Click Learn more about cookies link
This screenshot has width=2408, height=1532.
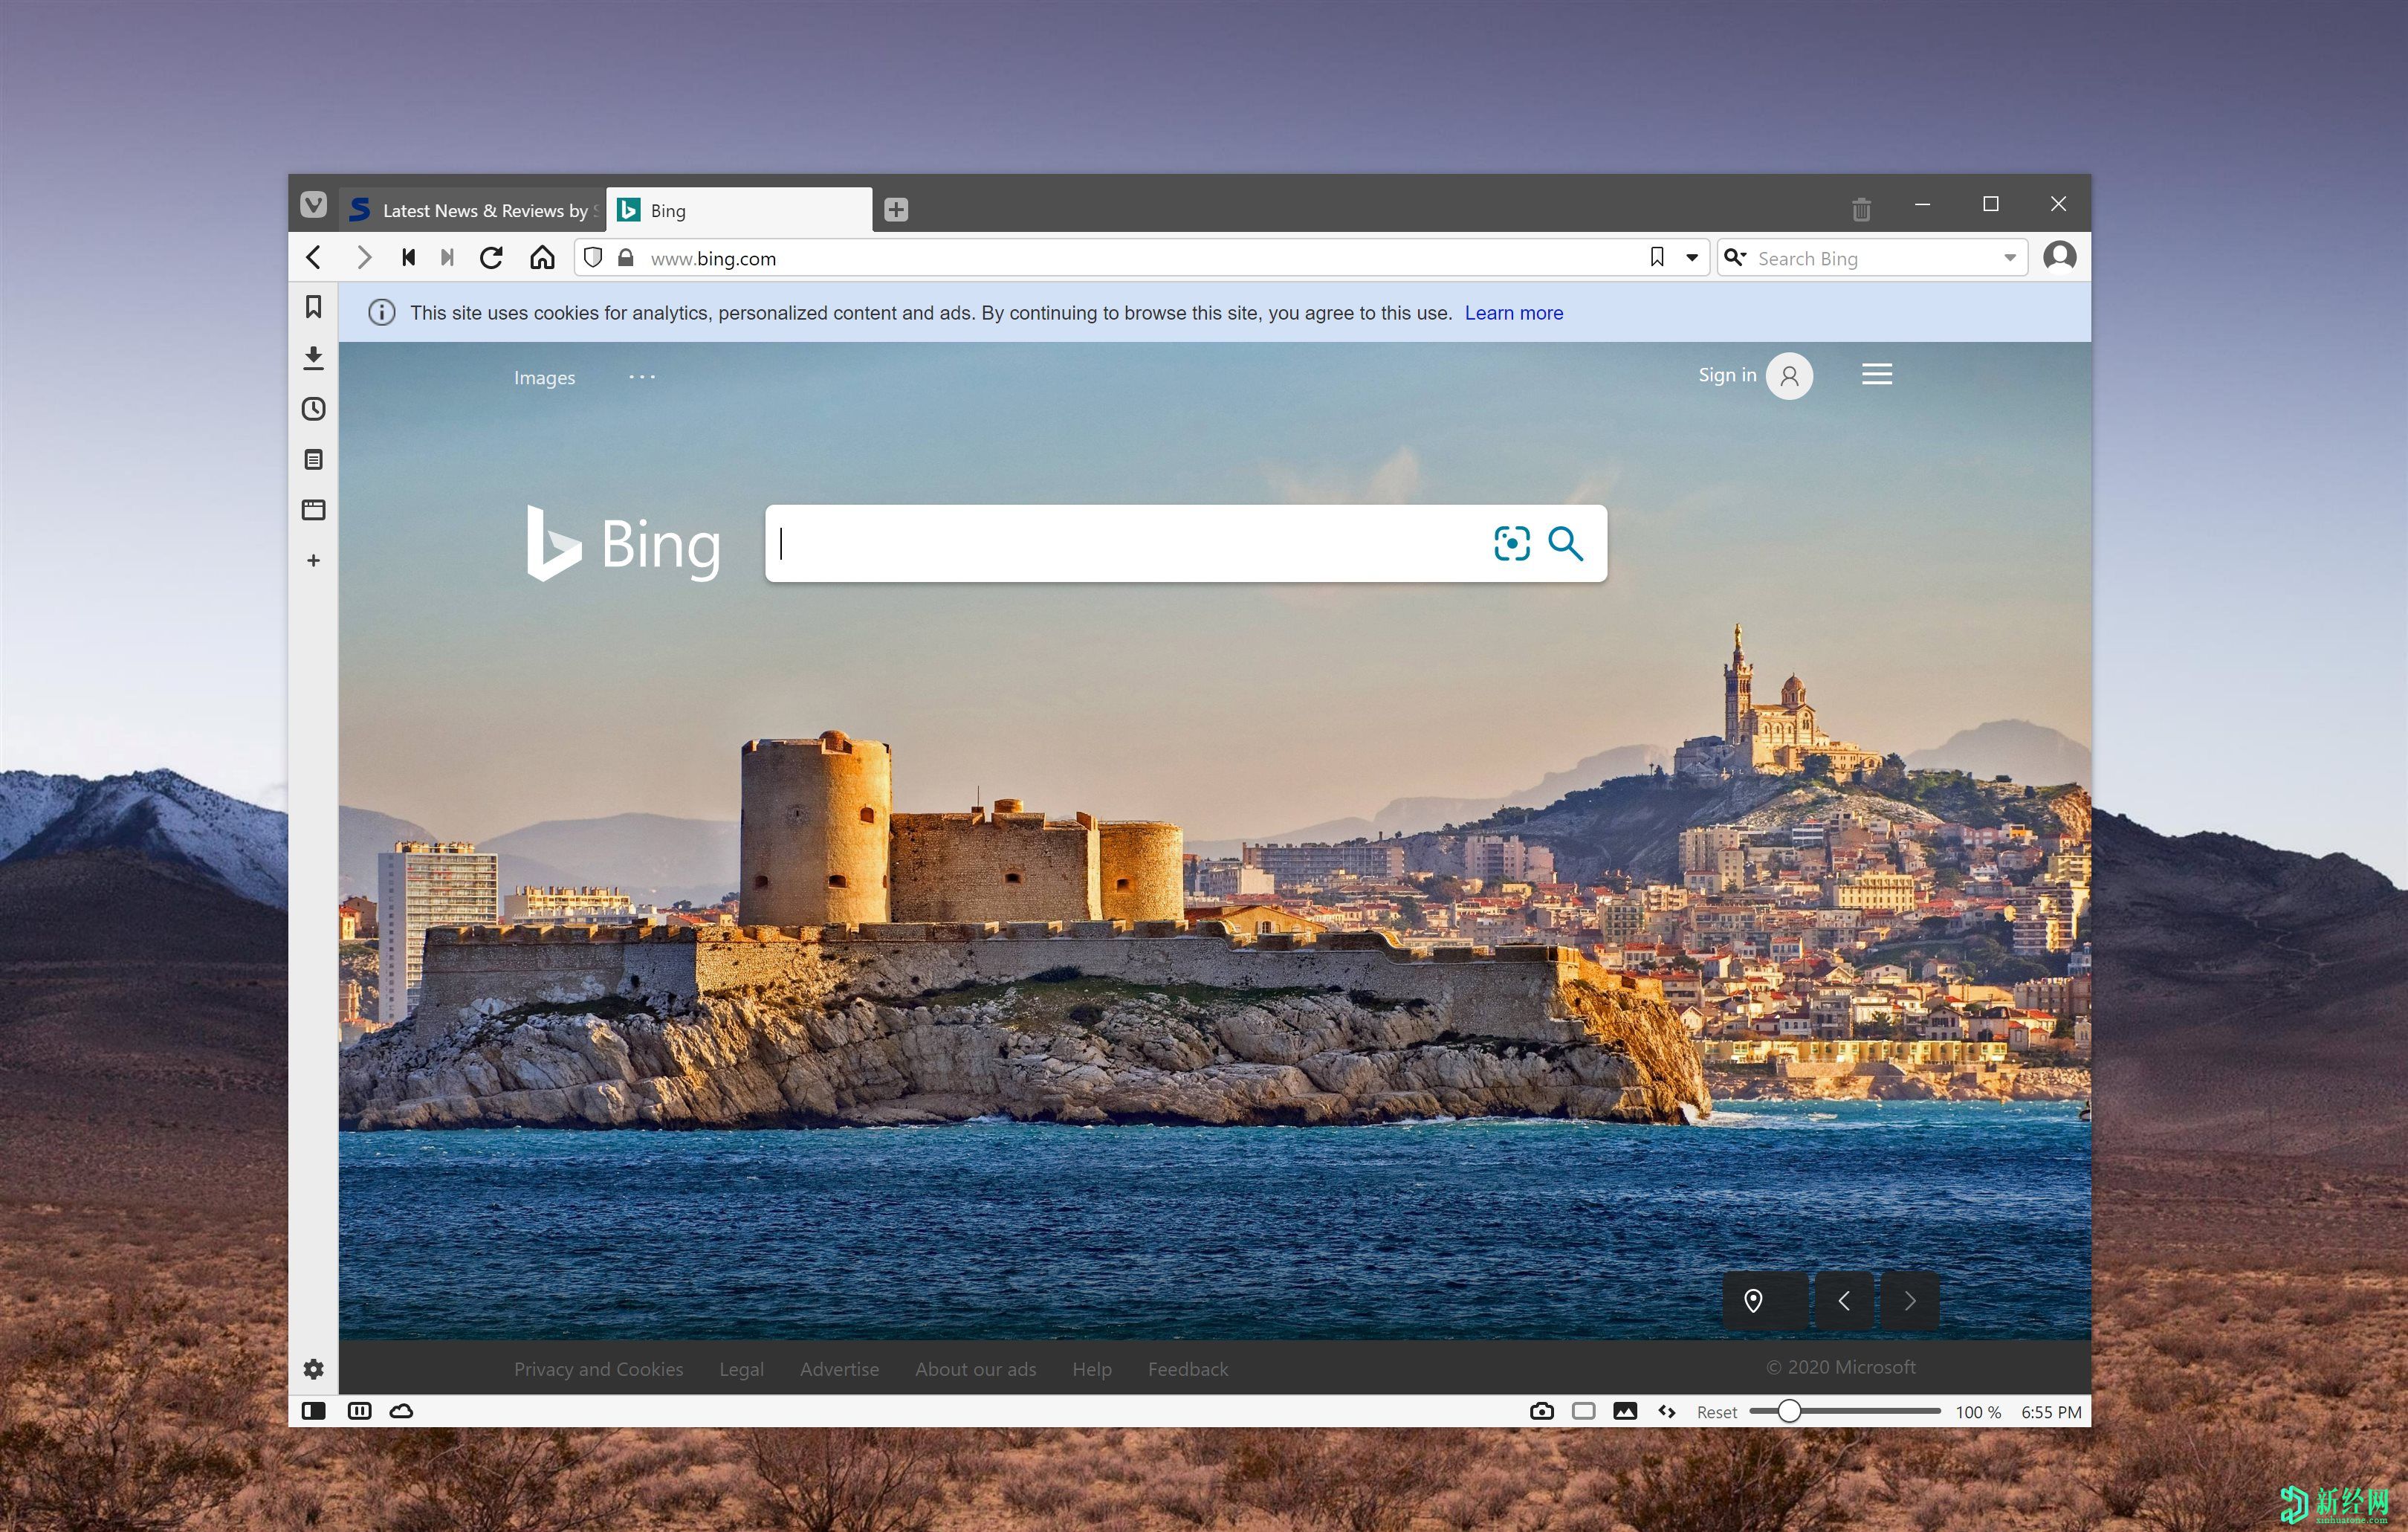tap(1513, 312)
